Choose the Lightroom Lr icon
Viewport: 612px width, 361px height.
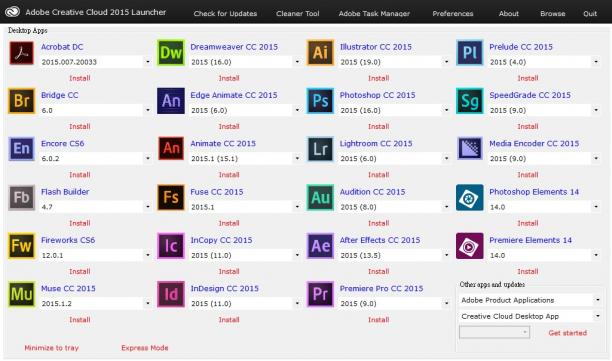[320, 149]
